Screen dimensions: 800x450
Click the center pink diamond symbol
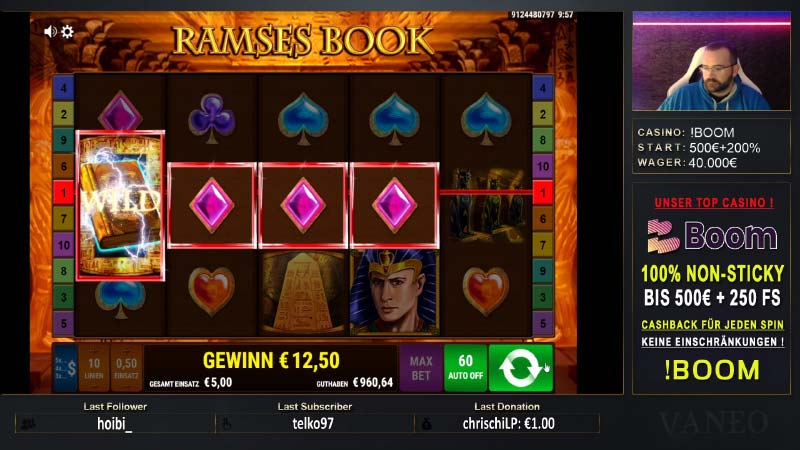303,206
